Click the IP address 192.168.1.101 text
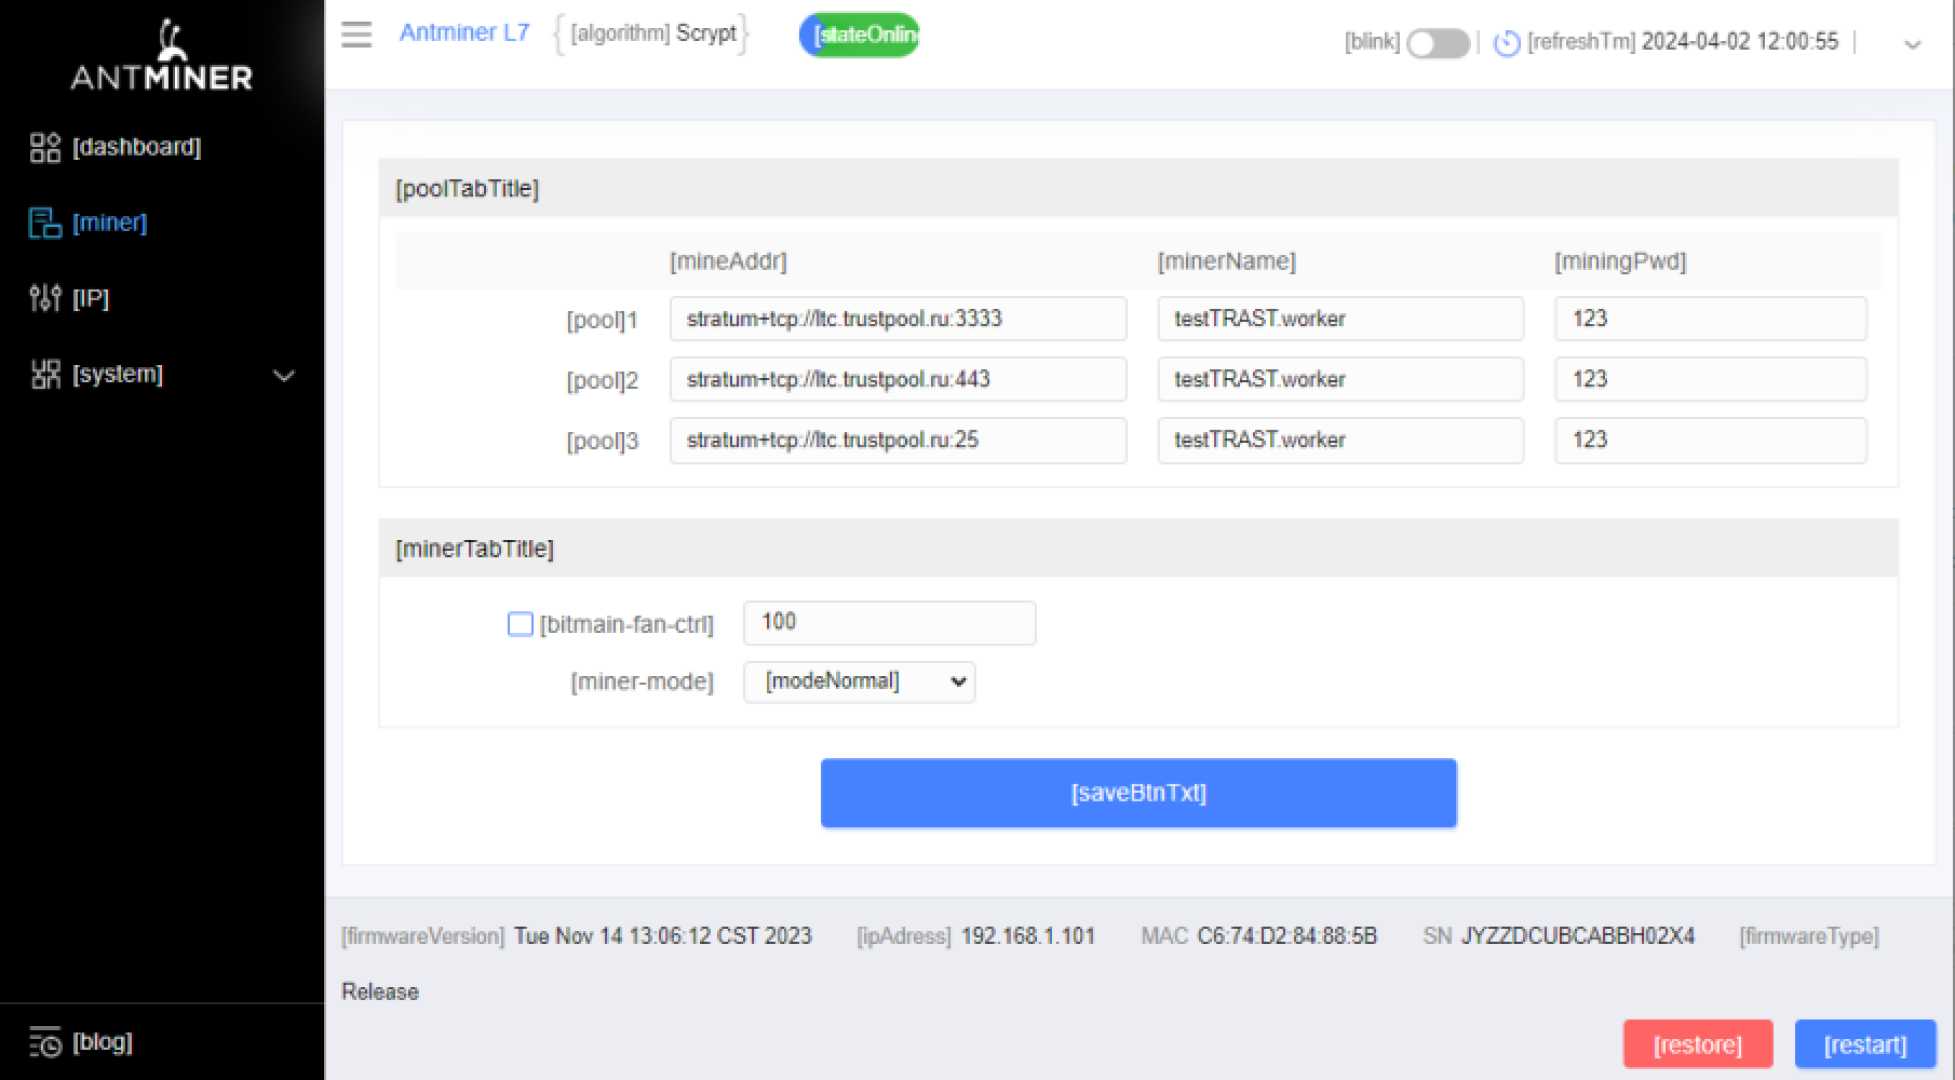The image size is (1955, 1080). [x=1028, y=937]
